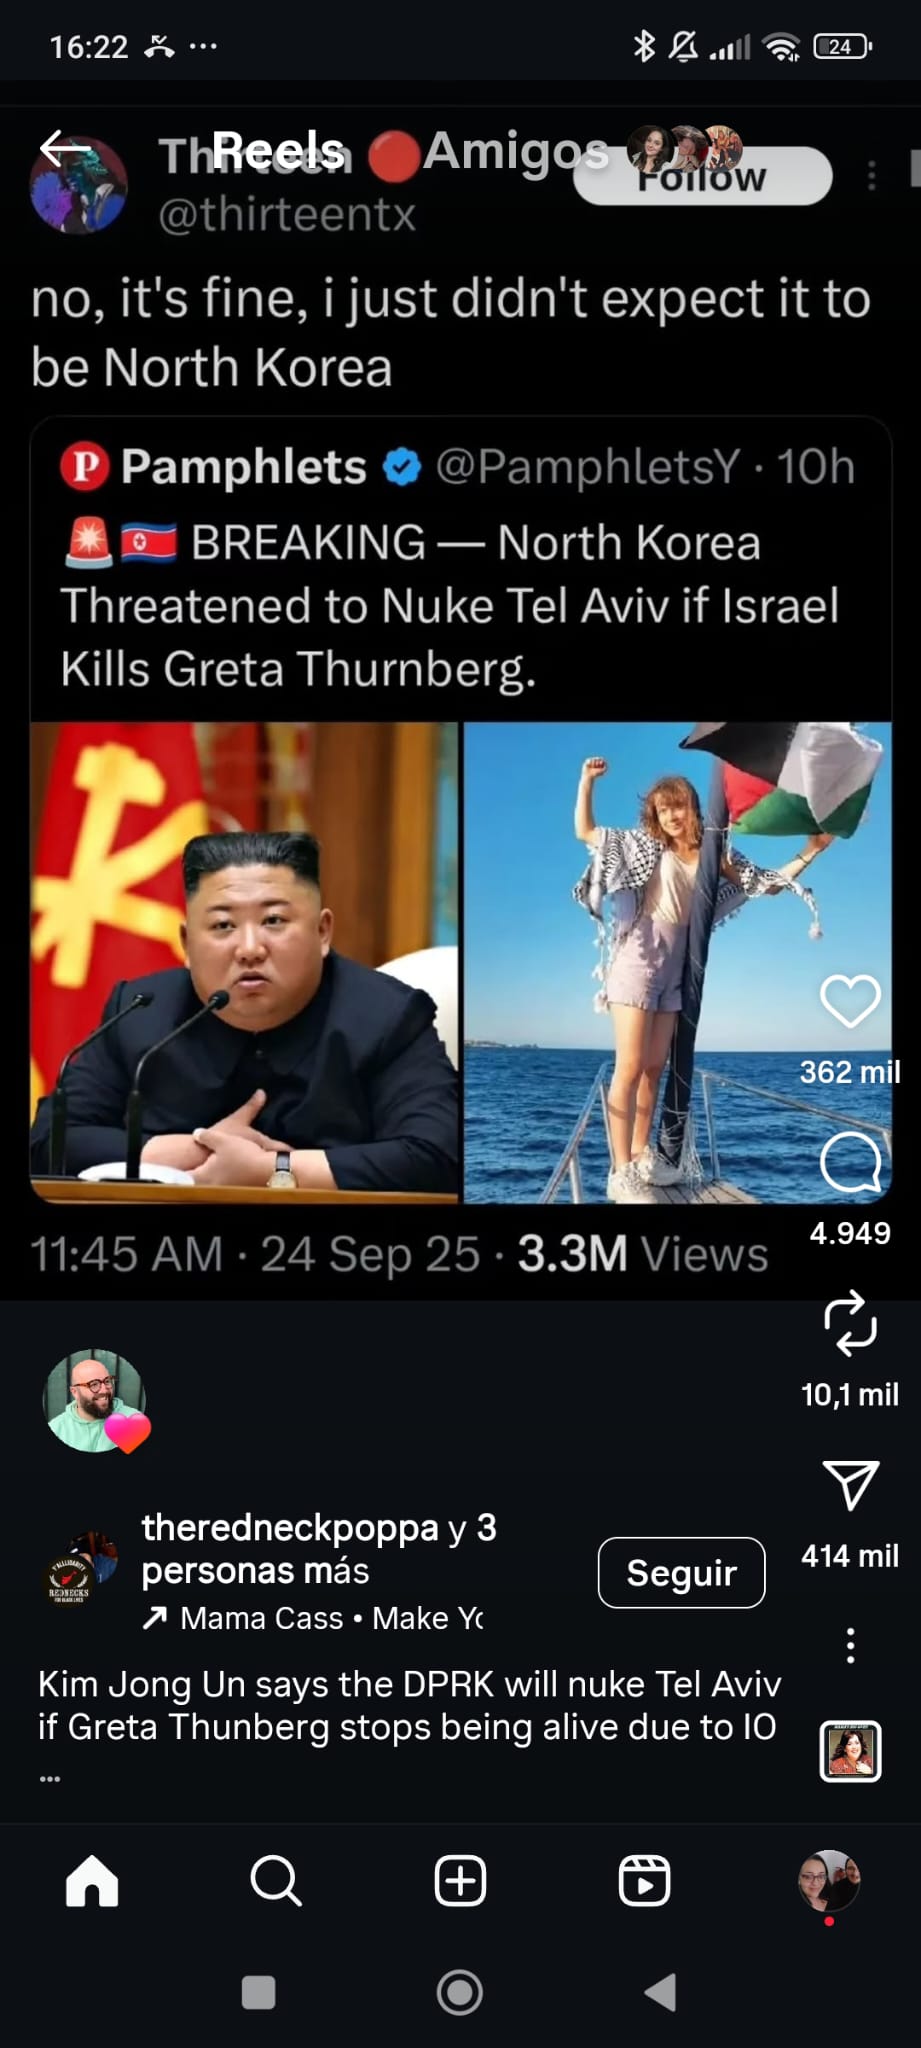Open theredneckpoppa profile name
Image resolution: width=921 pixels, height=2048 pixels.
pyautogui.click(x=290, y=1528)
